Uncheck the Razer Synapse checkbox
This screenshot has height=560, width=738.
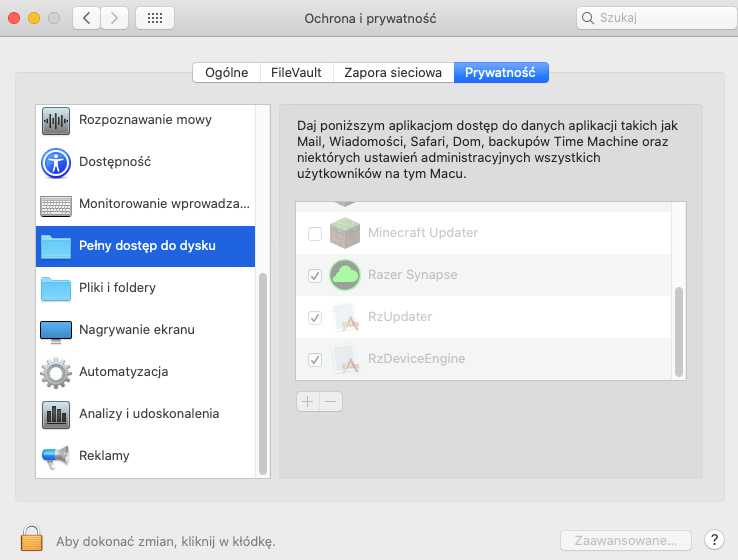pyautogui.click(x=314, y=275)
